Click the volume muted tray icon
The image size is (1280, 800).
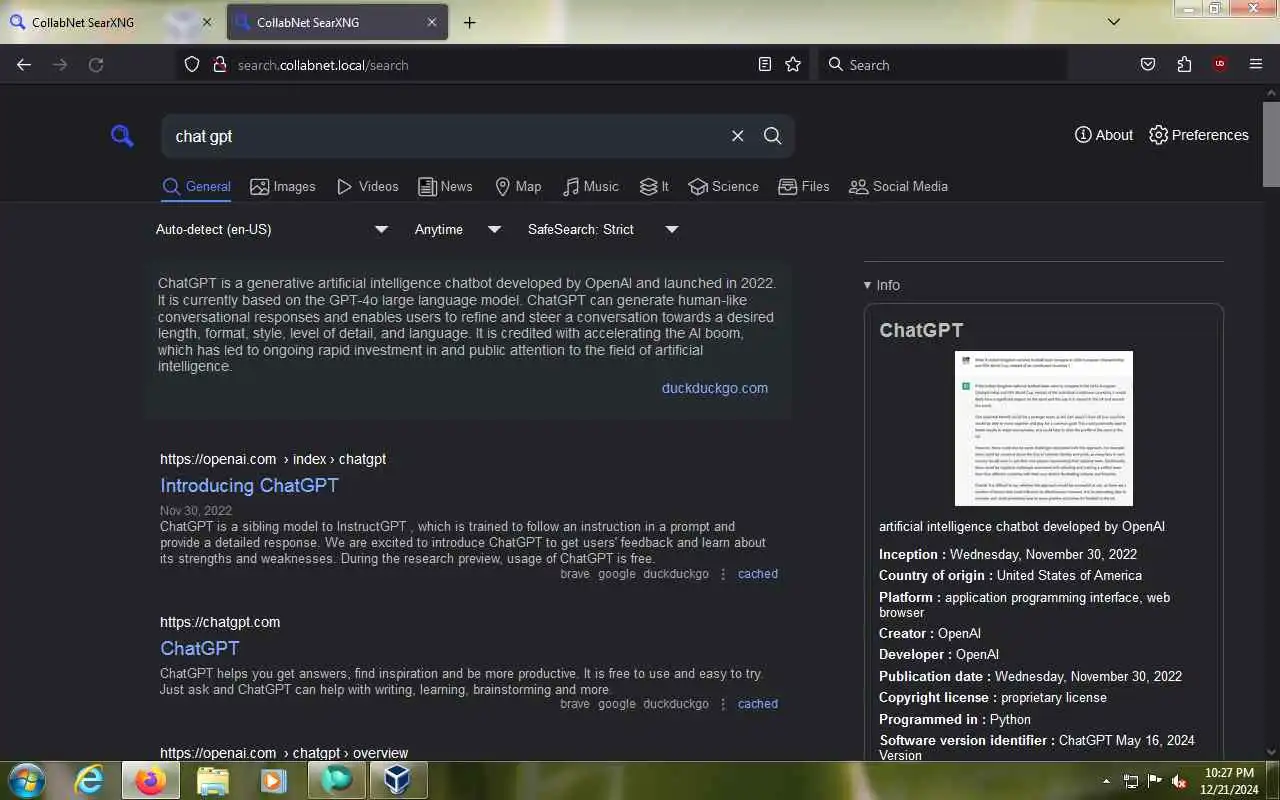click(1179, 781)
